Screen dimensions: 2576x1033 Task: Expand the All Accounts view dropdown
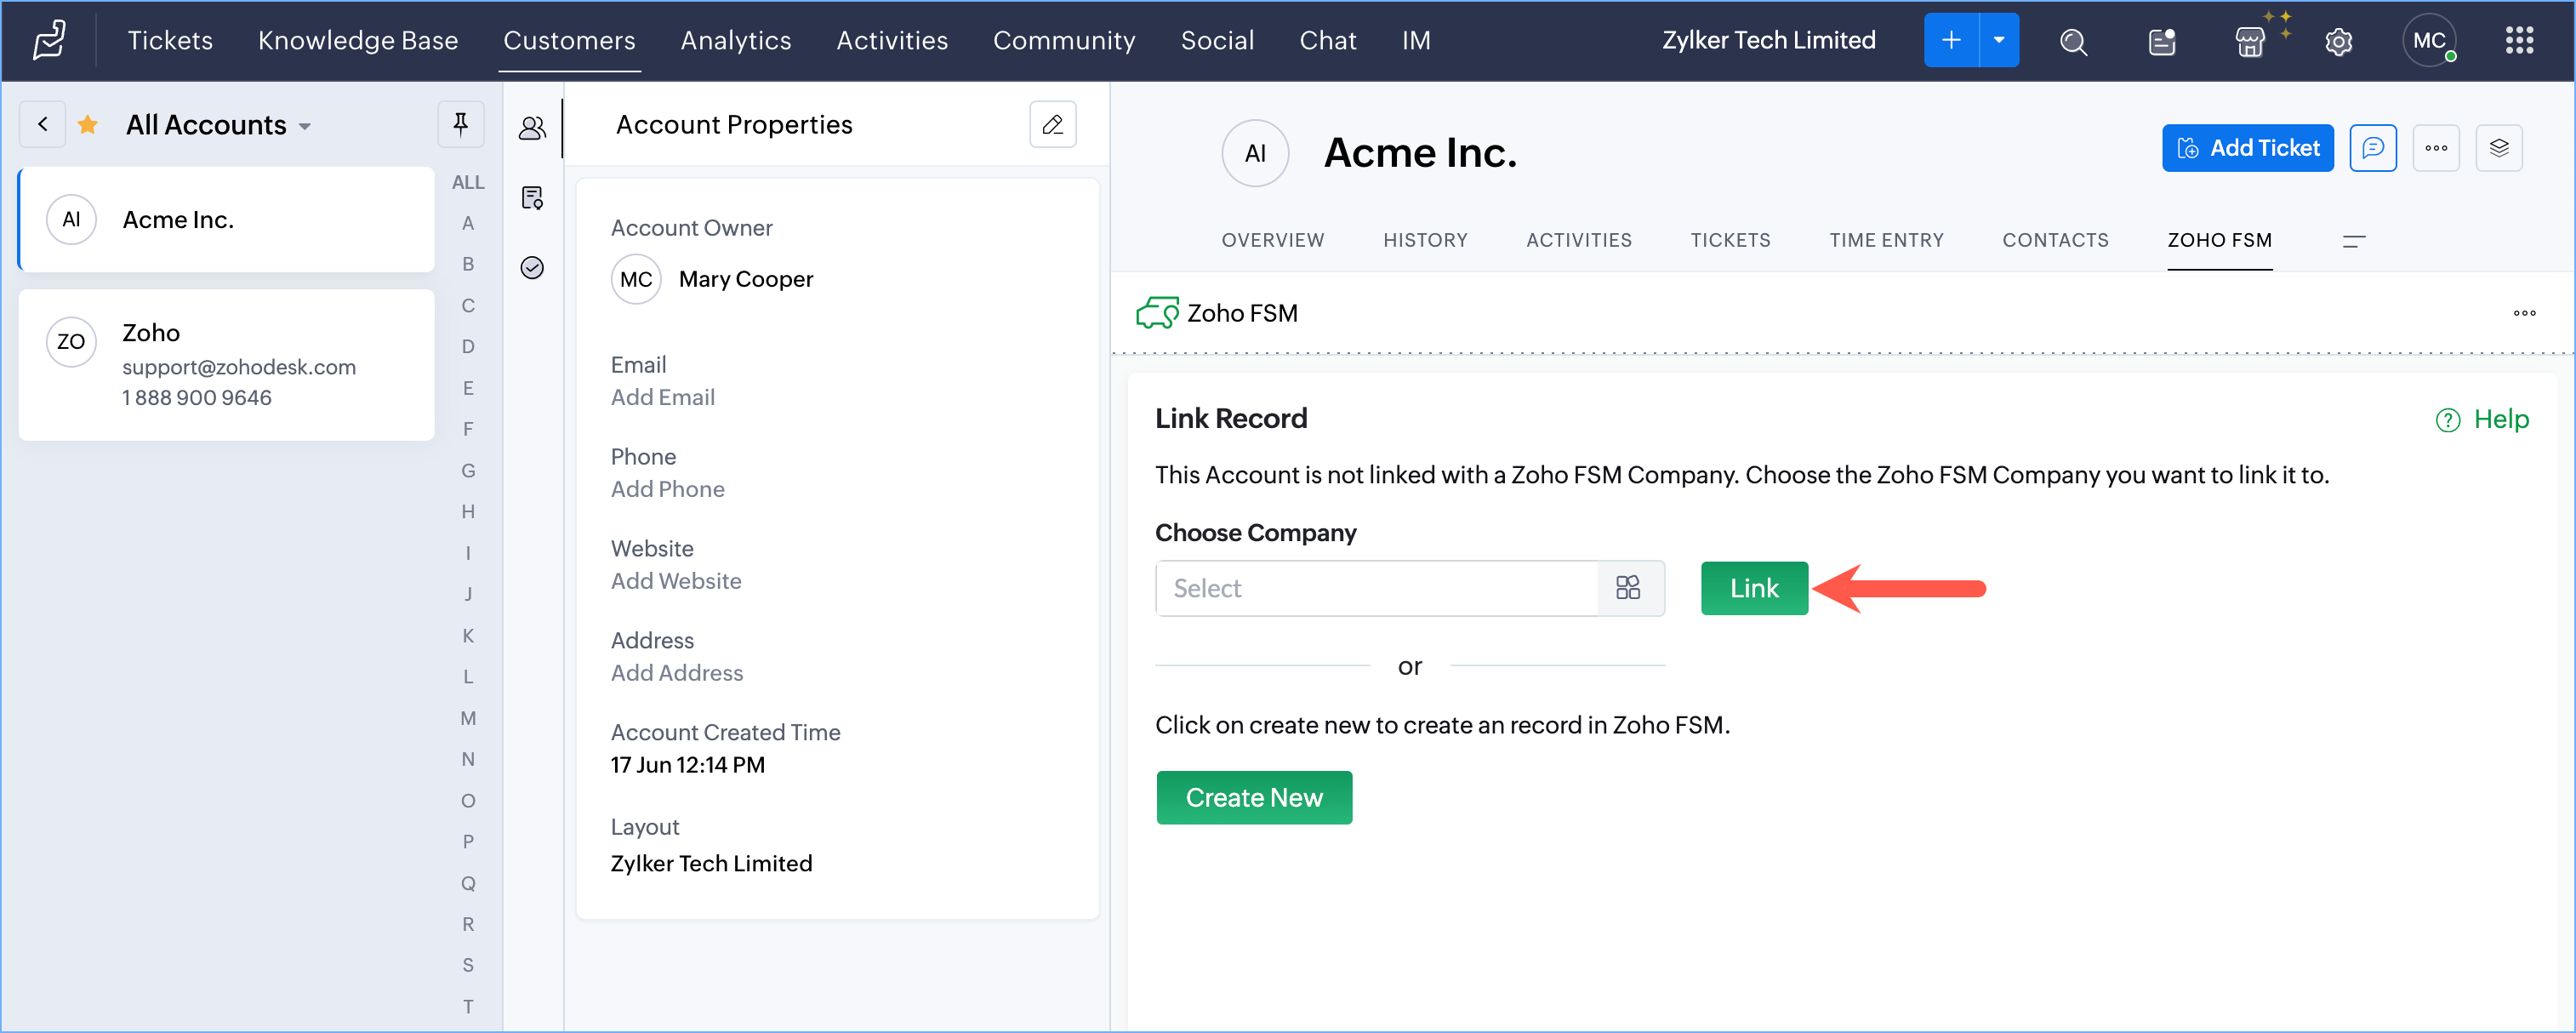coord(305,126)
